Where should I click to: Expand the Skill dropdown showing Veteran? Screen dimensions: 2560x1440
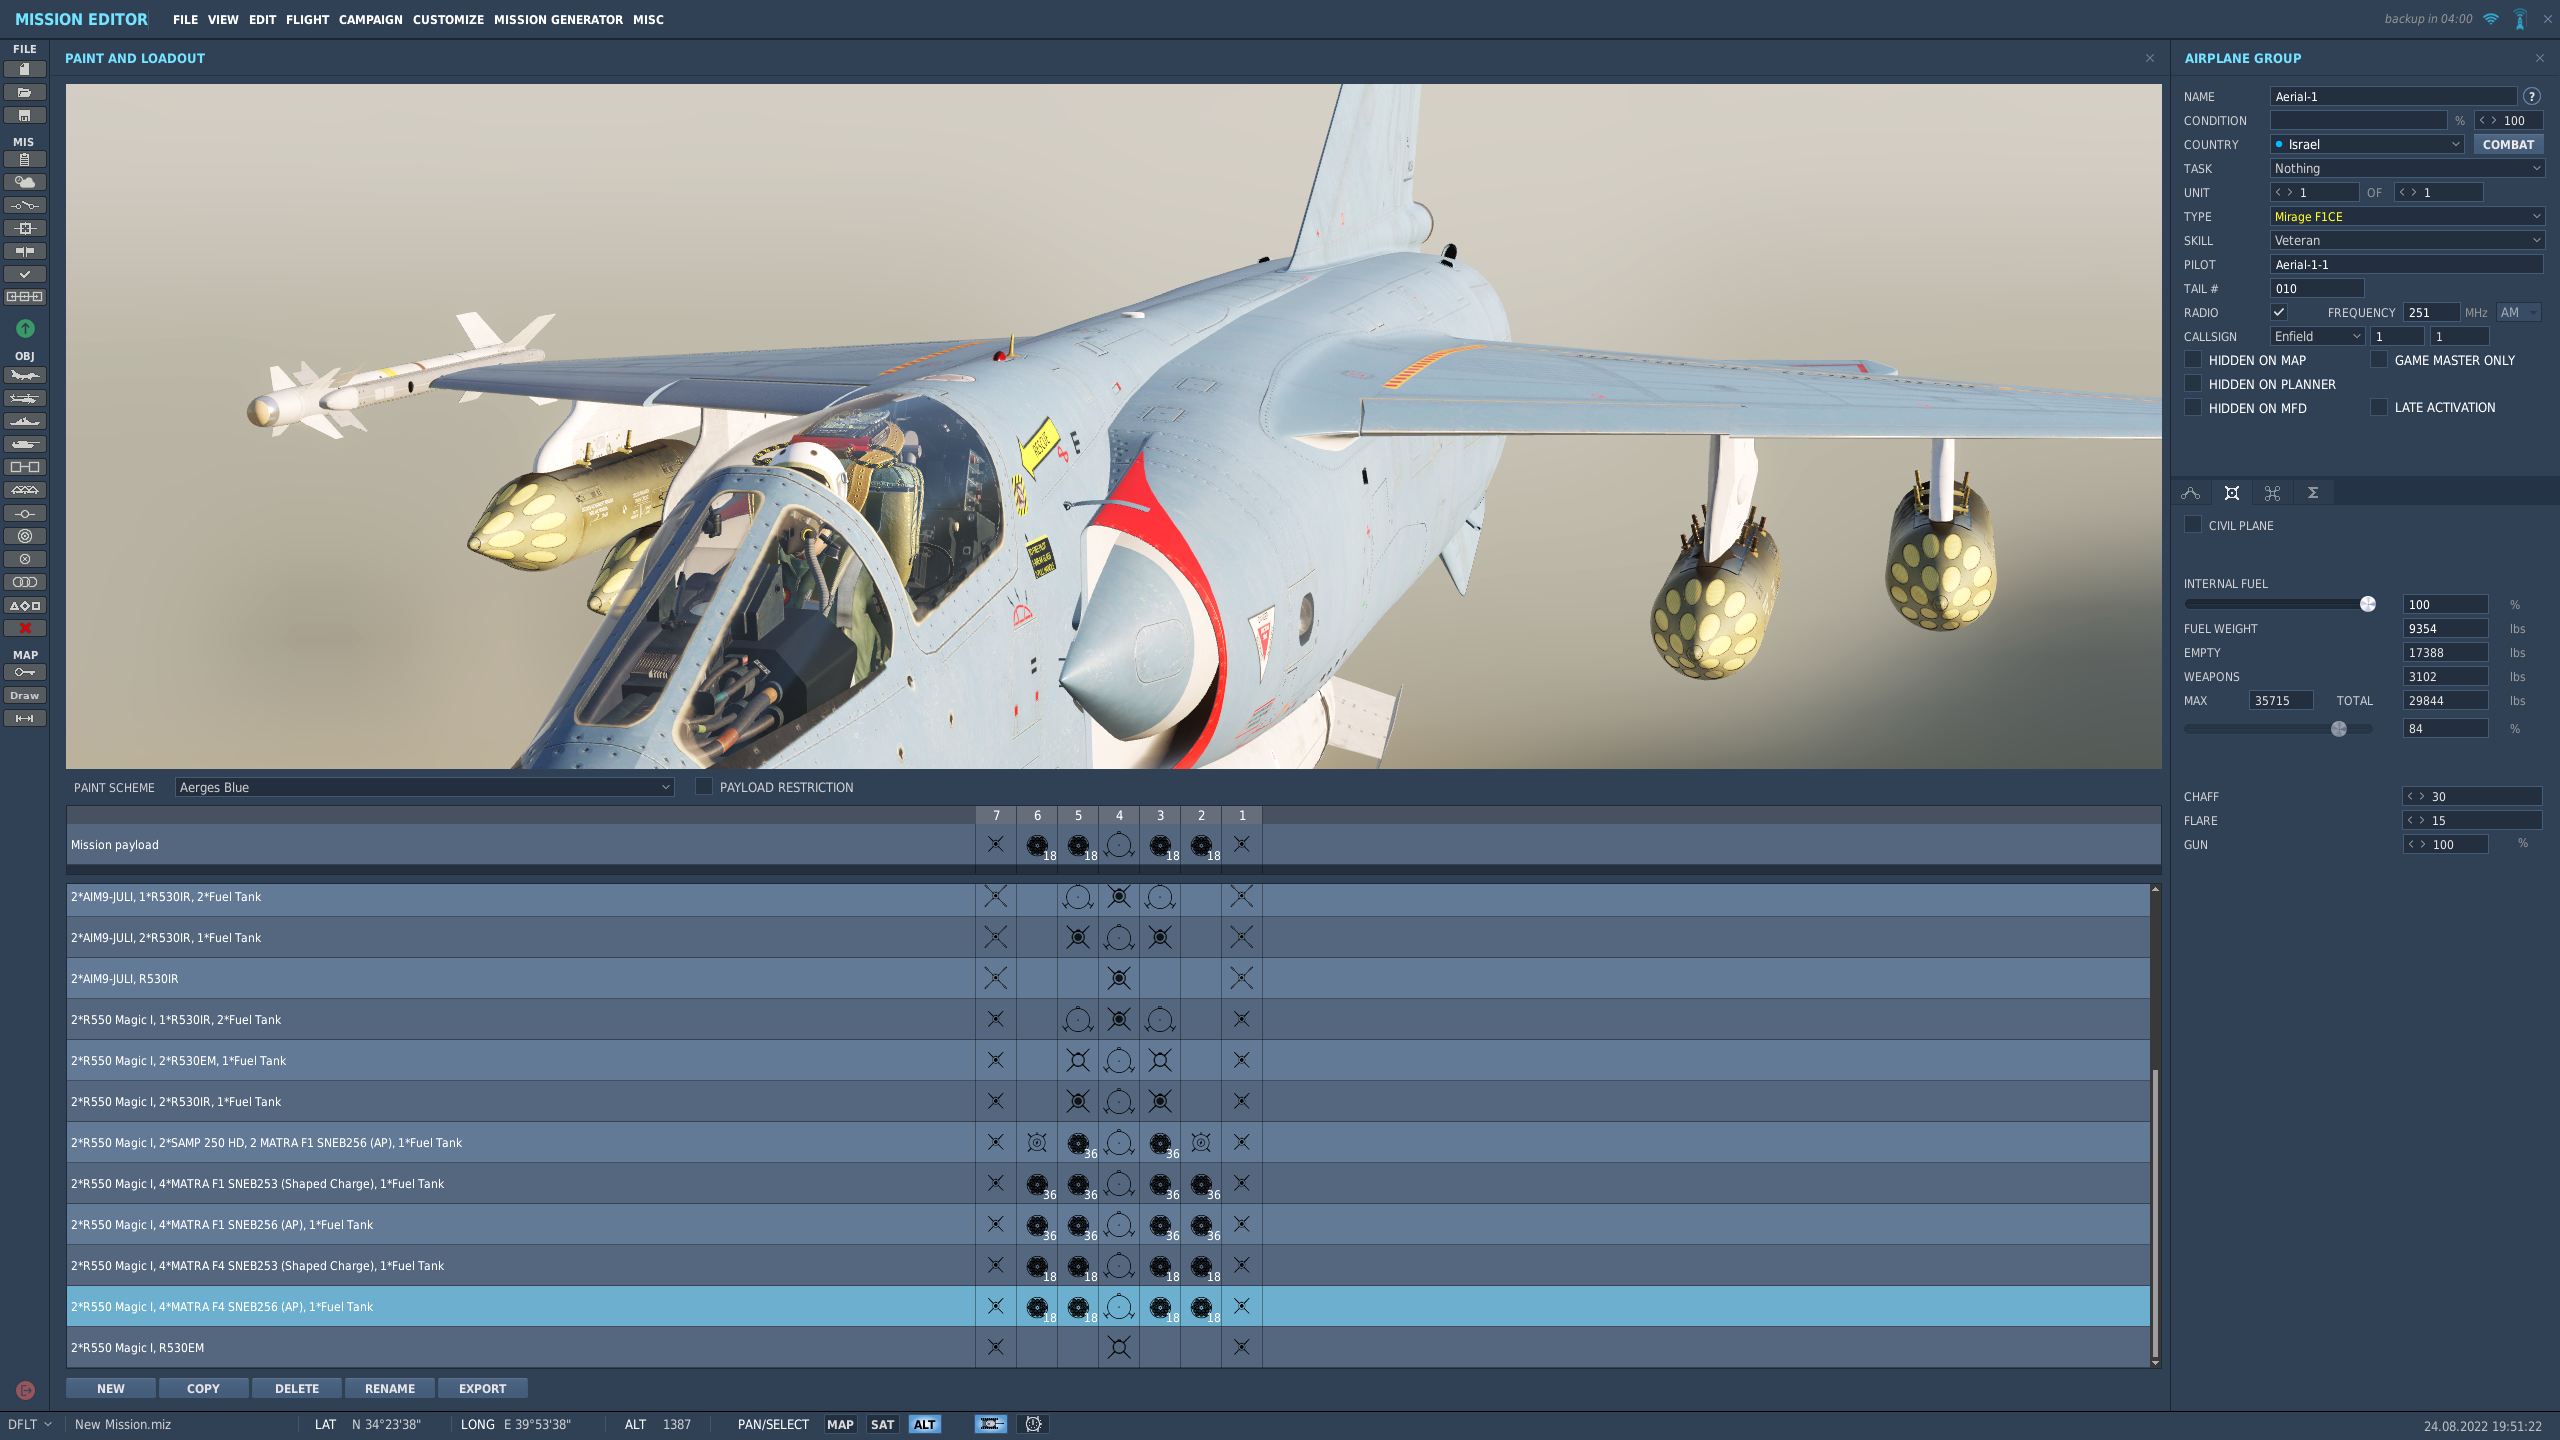(x=2407, y=240)
